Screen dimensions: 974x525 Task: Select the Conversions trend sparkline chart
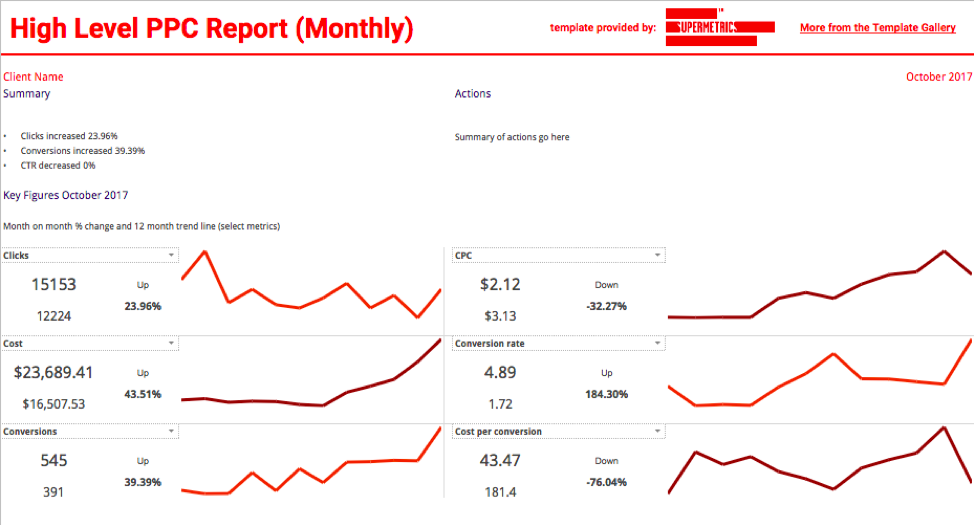tap(311, 466)
